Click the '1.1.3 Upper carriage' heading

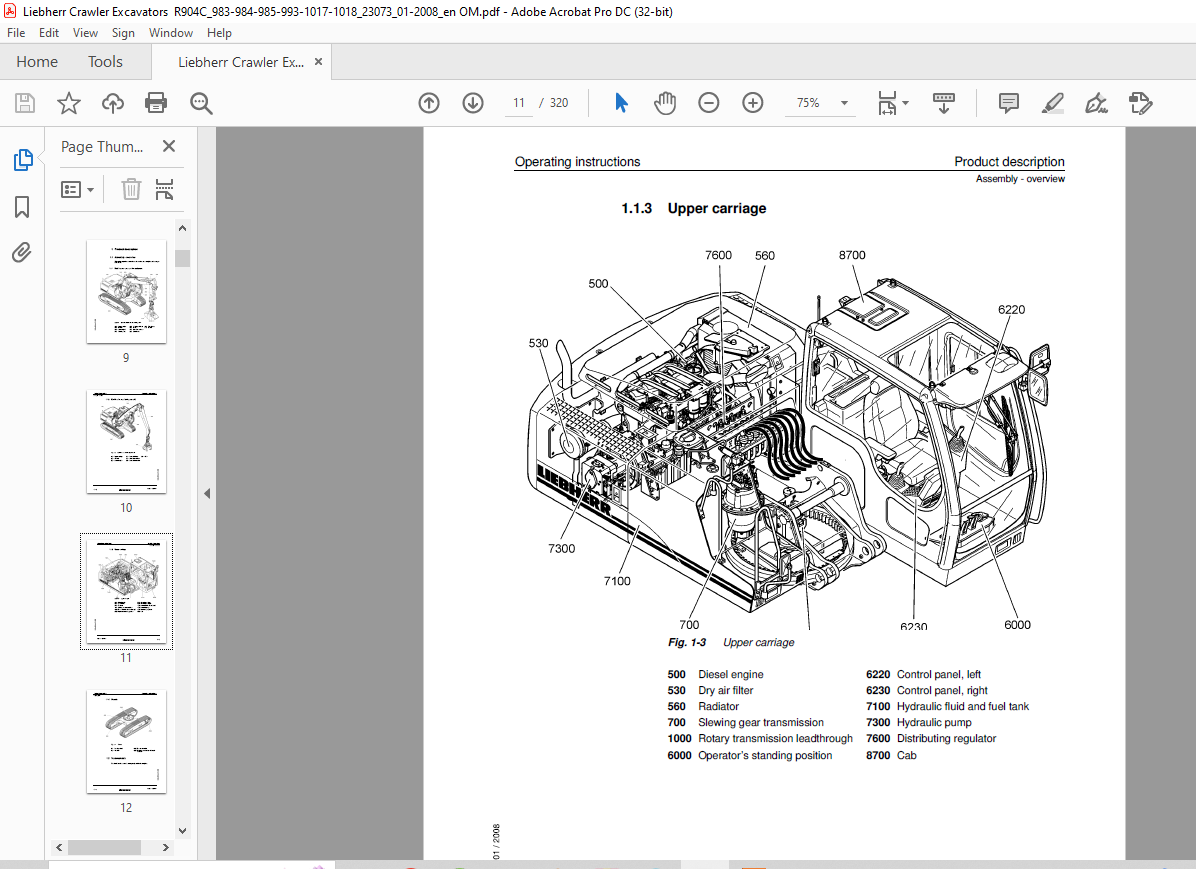coord(693,208)
